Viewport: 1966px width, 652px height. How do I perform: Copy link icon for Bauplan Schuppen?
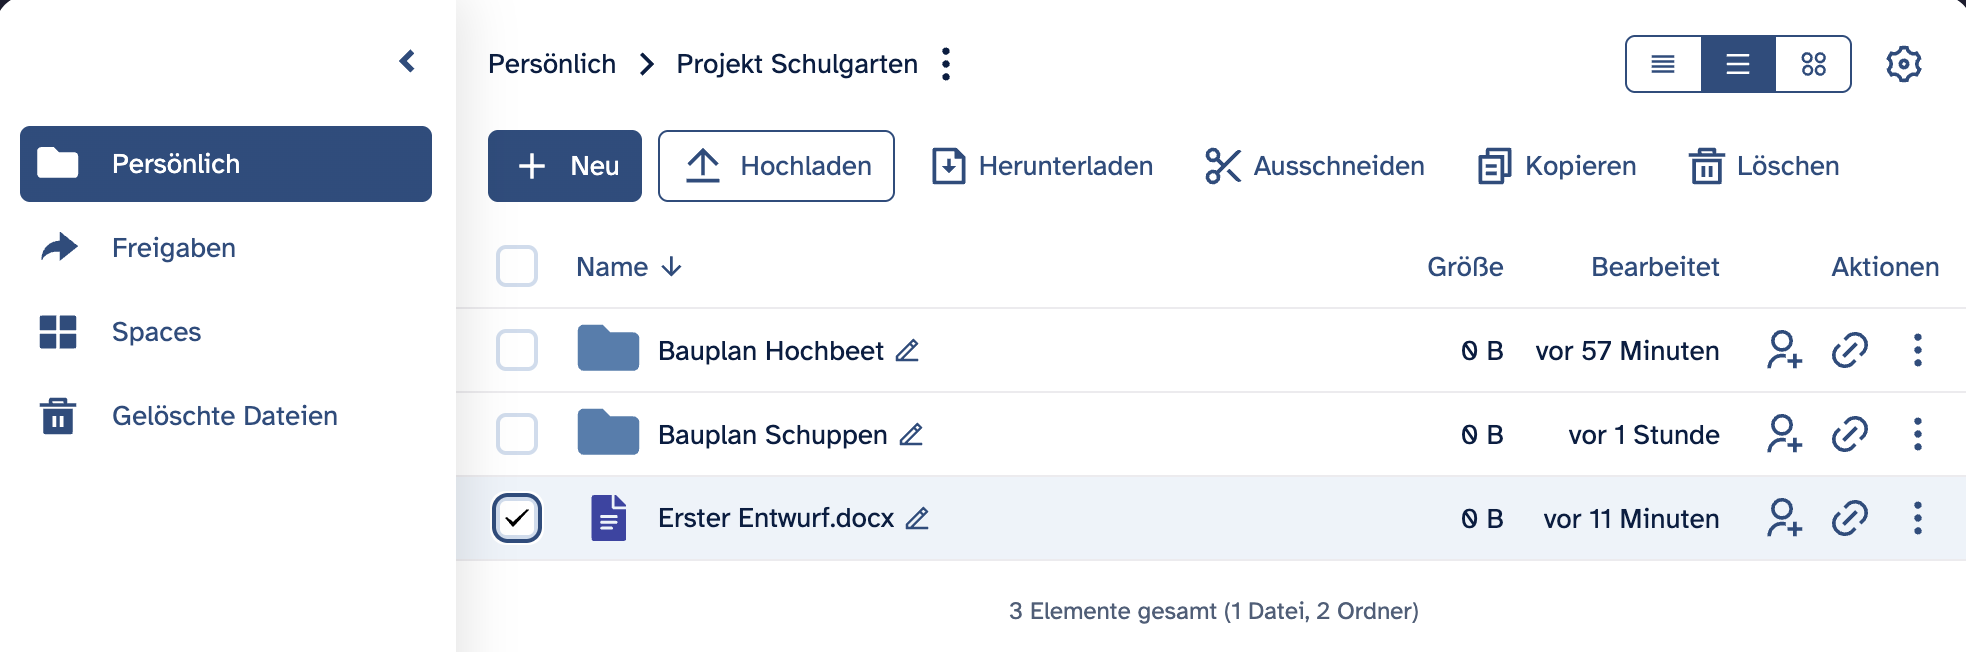(x=1849, y=434)
